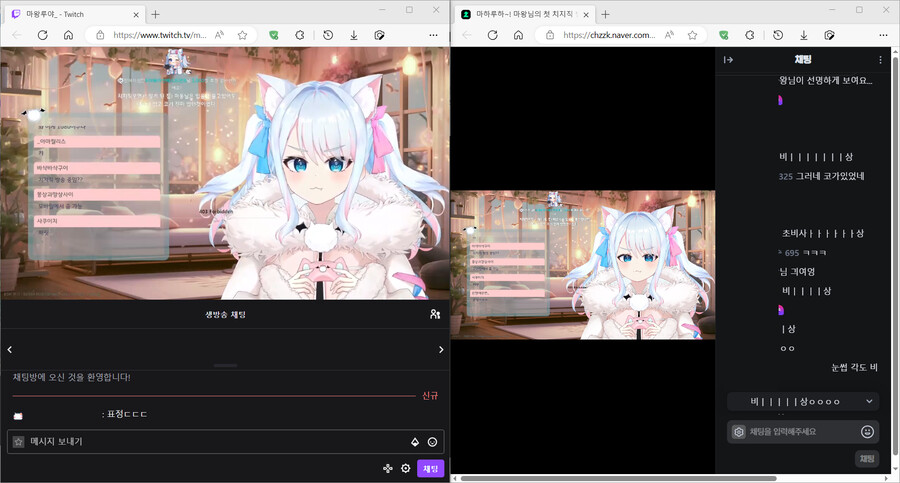Click the Chzzk horizontal scrollbar
The width and height of the screenshot is (900, 483).
tap(619, 478)
